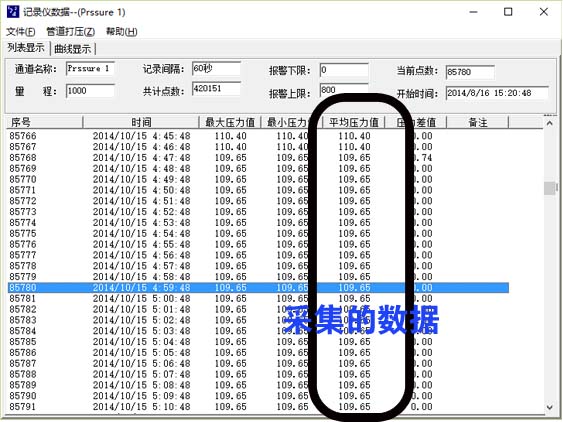Click max pressure 110.40 in row 85766
Screen dimensions: 563x422
coord(231,136)
